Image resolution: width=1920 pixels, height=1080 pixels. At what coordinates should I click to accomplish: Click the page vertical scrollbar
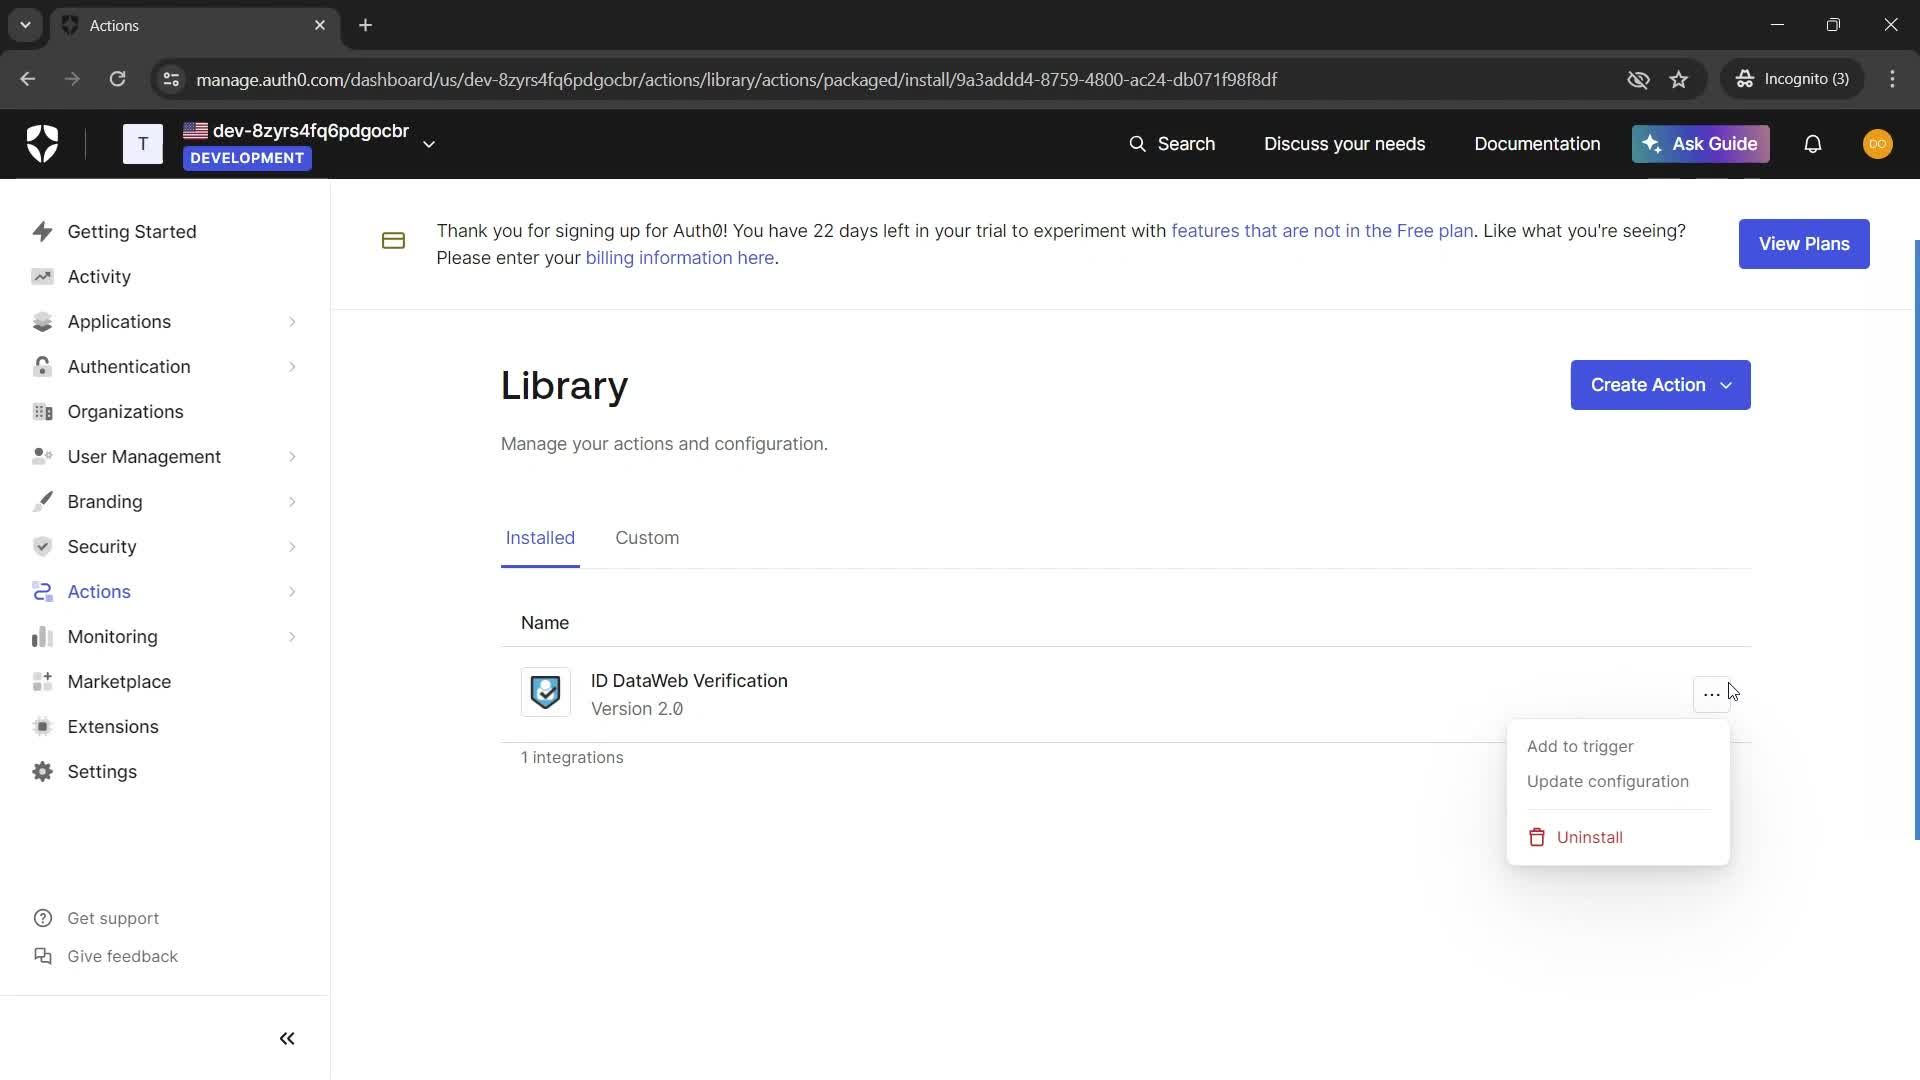point(1916,540)
